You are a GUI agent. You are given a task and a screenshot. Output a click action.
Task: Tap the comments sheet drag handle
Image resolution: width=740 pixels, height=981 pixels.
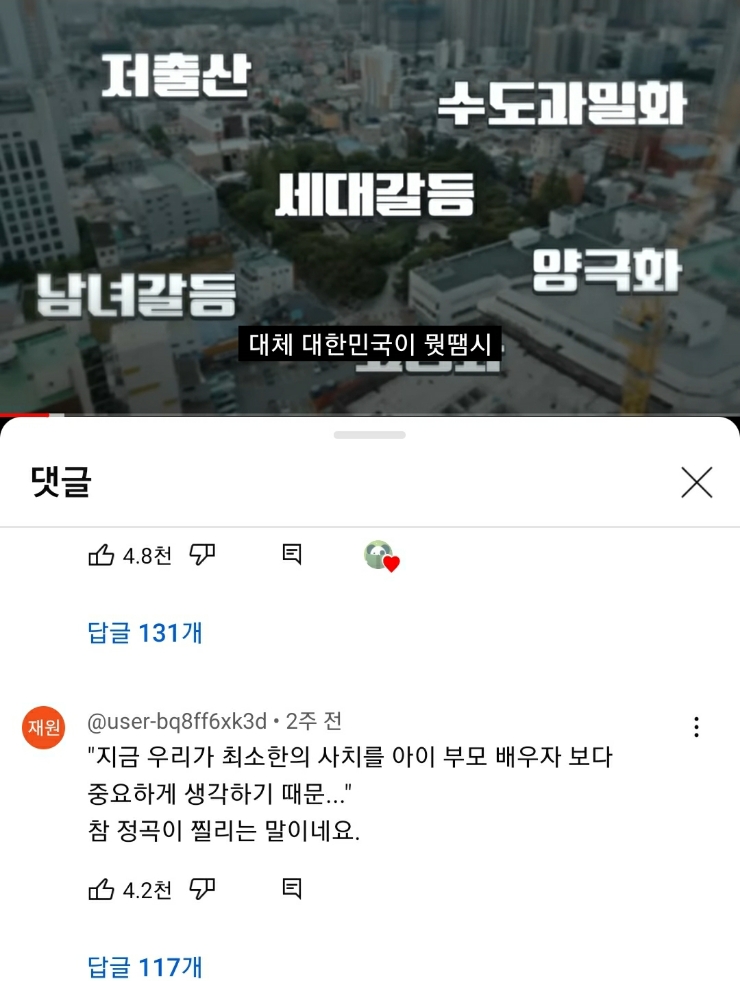tap(370, 435)
